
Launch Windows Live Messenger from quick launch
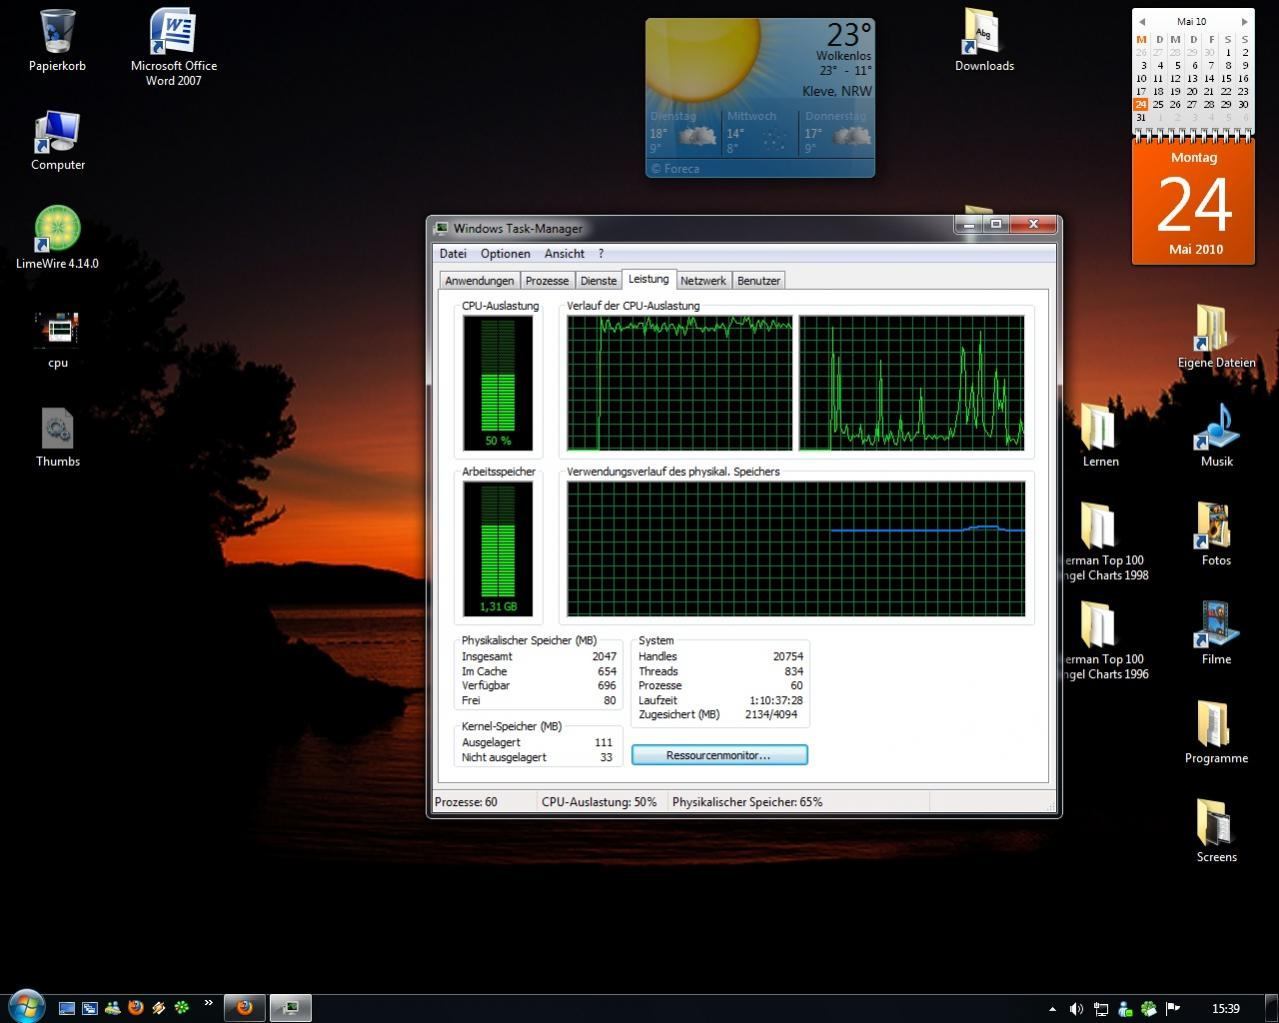coord(112,1008)
